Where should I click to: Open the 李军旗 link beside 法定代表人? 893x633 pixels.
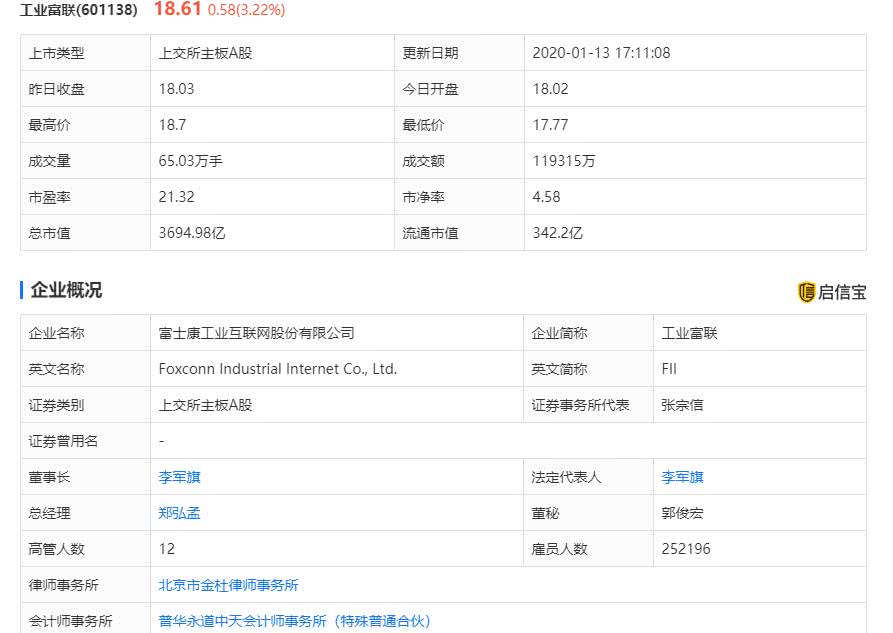point(682,477)
